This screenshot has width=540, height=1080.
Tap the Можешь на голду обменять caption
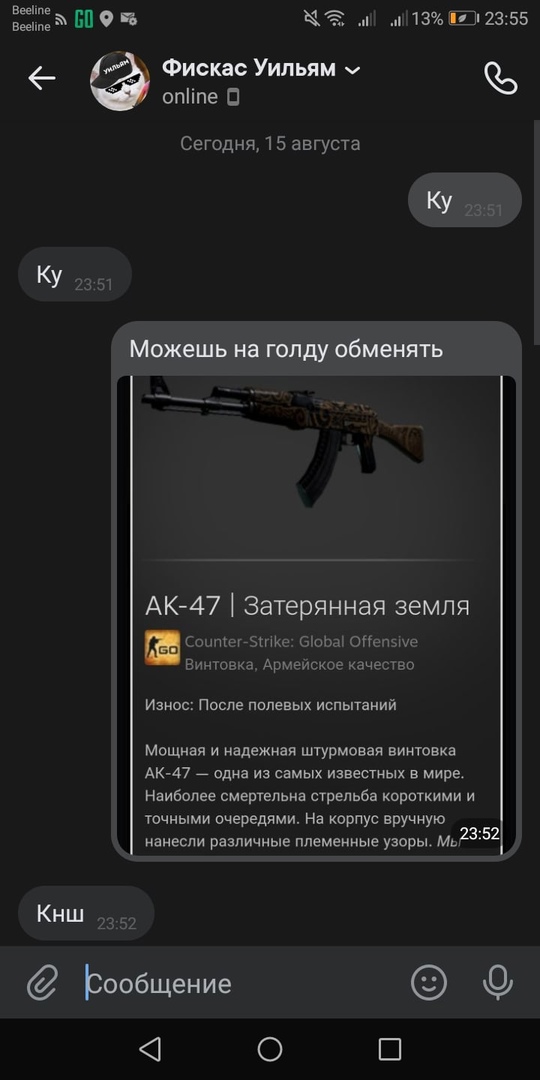point(286,349)
